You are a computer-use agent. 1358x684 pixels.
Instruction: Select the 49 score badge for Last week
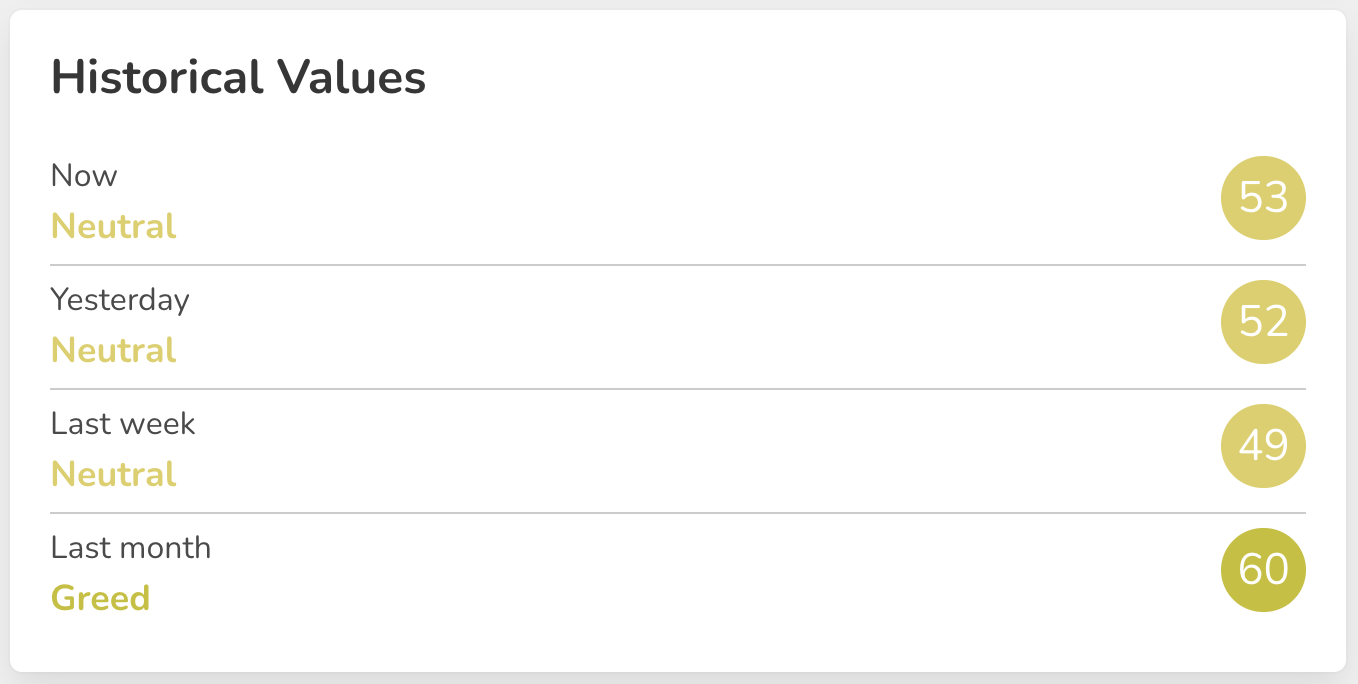click(x=1263, y=446)
